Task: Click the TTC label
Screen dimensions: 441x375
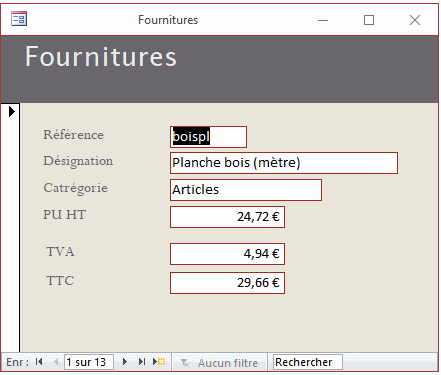Action: point(60,280)
